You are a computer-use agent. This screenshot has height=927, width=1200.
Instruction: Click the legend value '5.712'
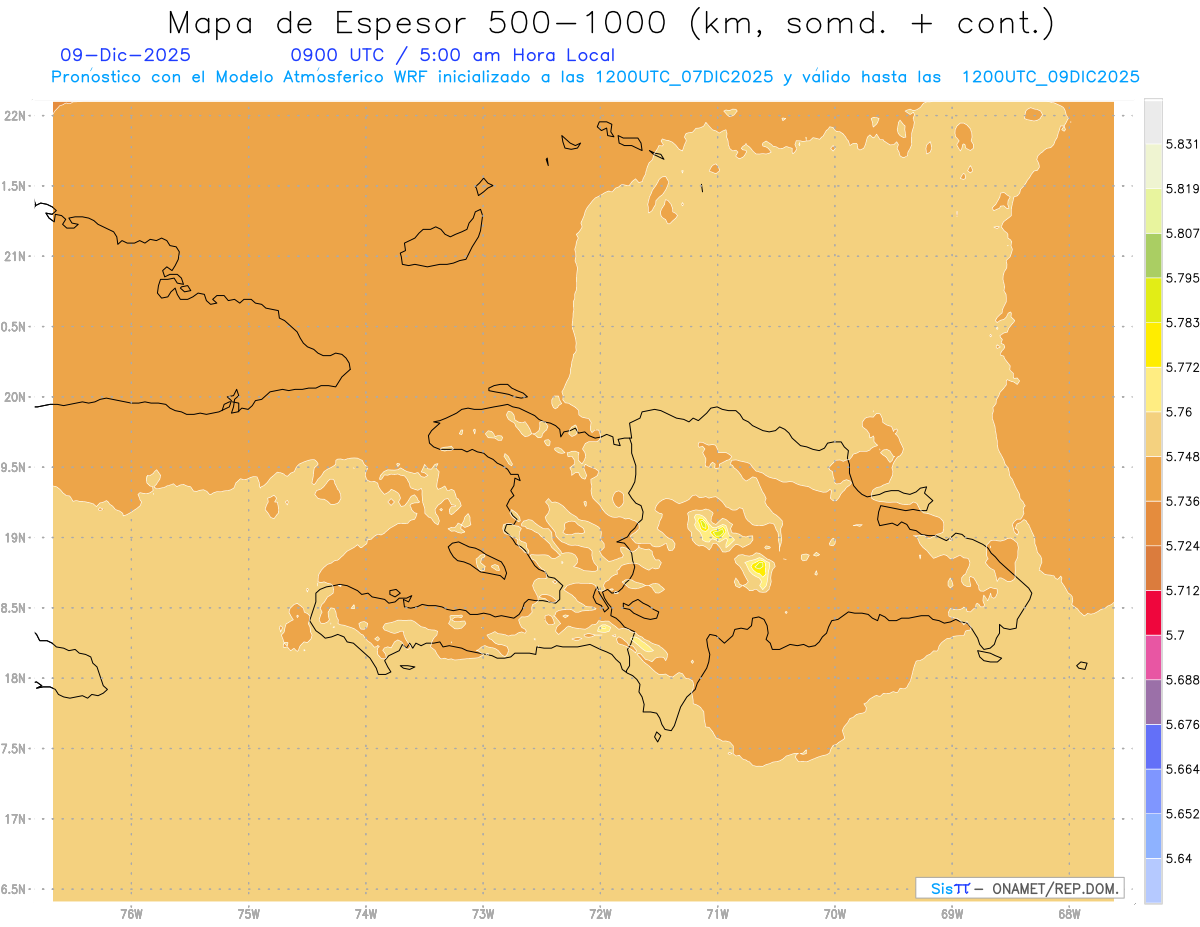point(1183,590)
